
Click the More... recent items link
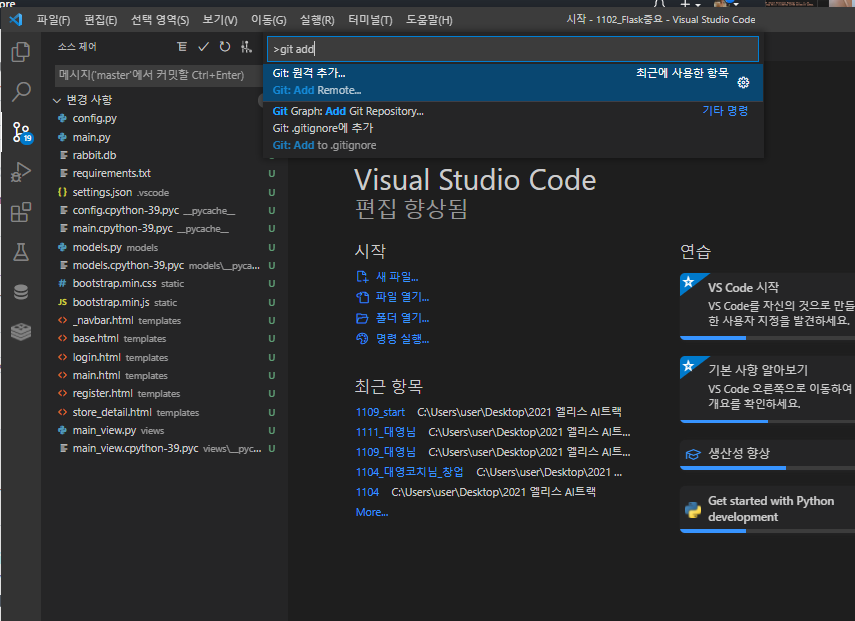pos(372,513)
